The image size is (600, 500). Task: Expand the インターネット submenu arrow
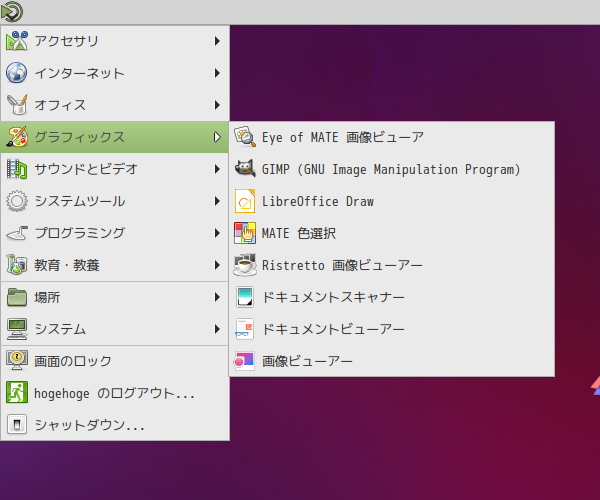(x=217, y=73)
